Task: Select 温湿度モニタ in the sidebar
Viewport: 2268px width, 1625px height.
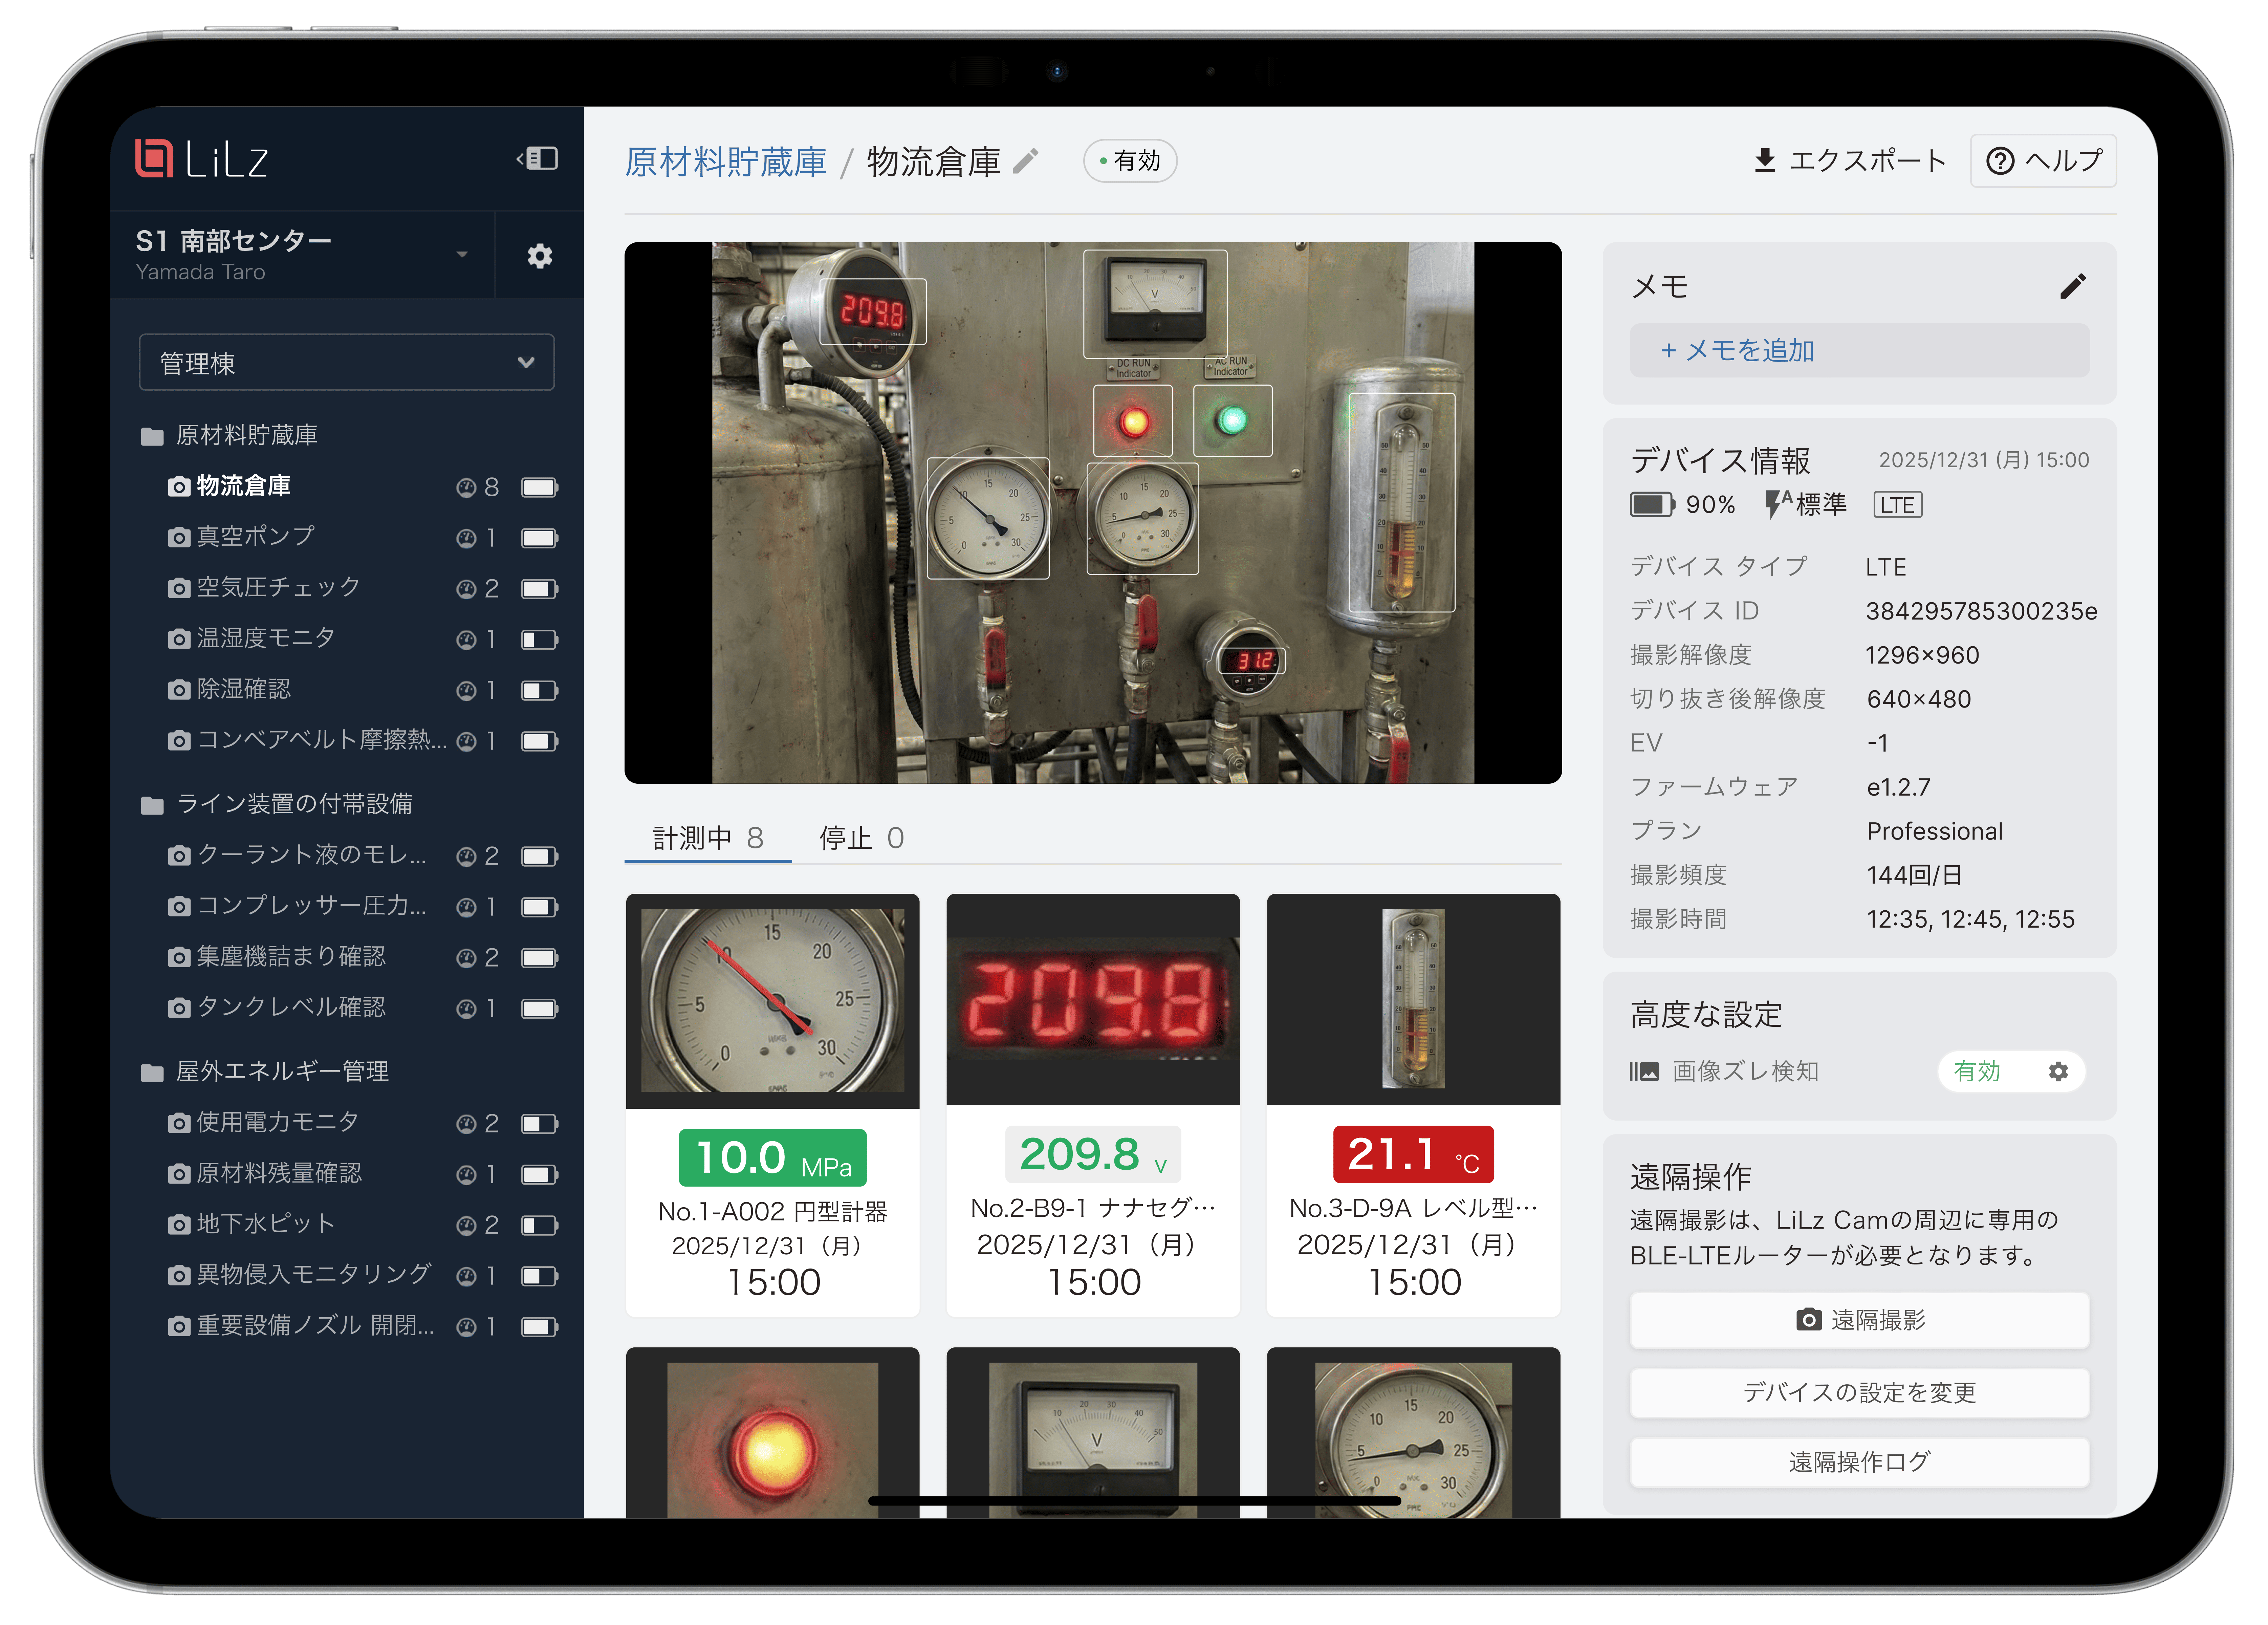Action: [266, 638]
